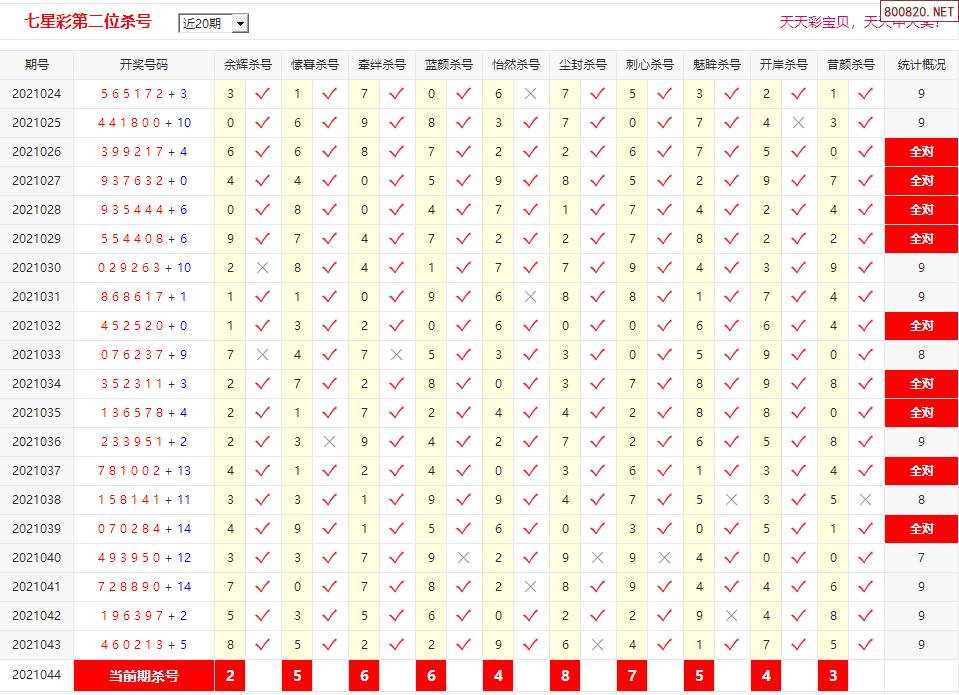
Task: Click red checkmark under 尘封杀号 in row 2021037
Action: point(598,470)
